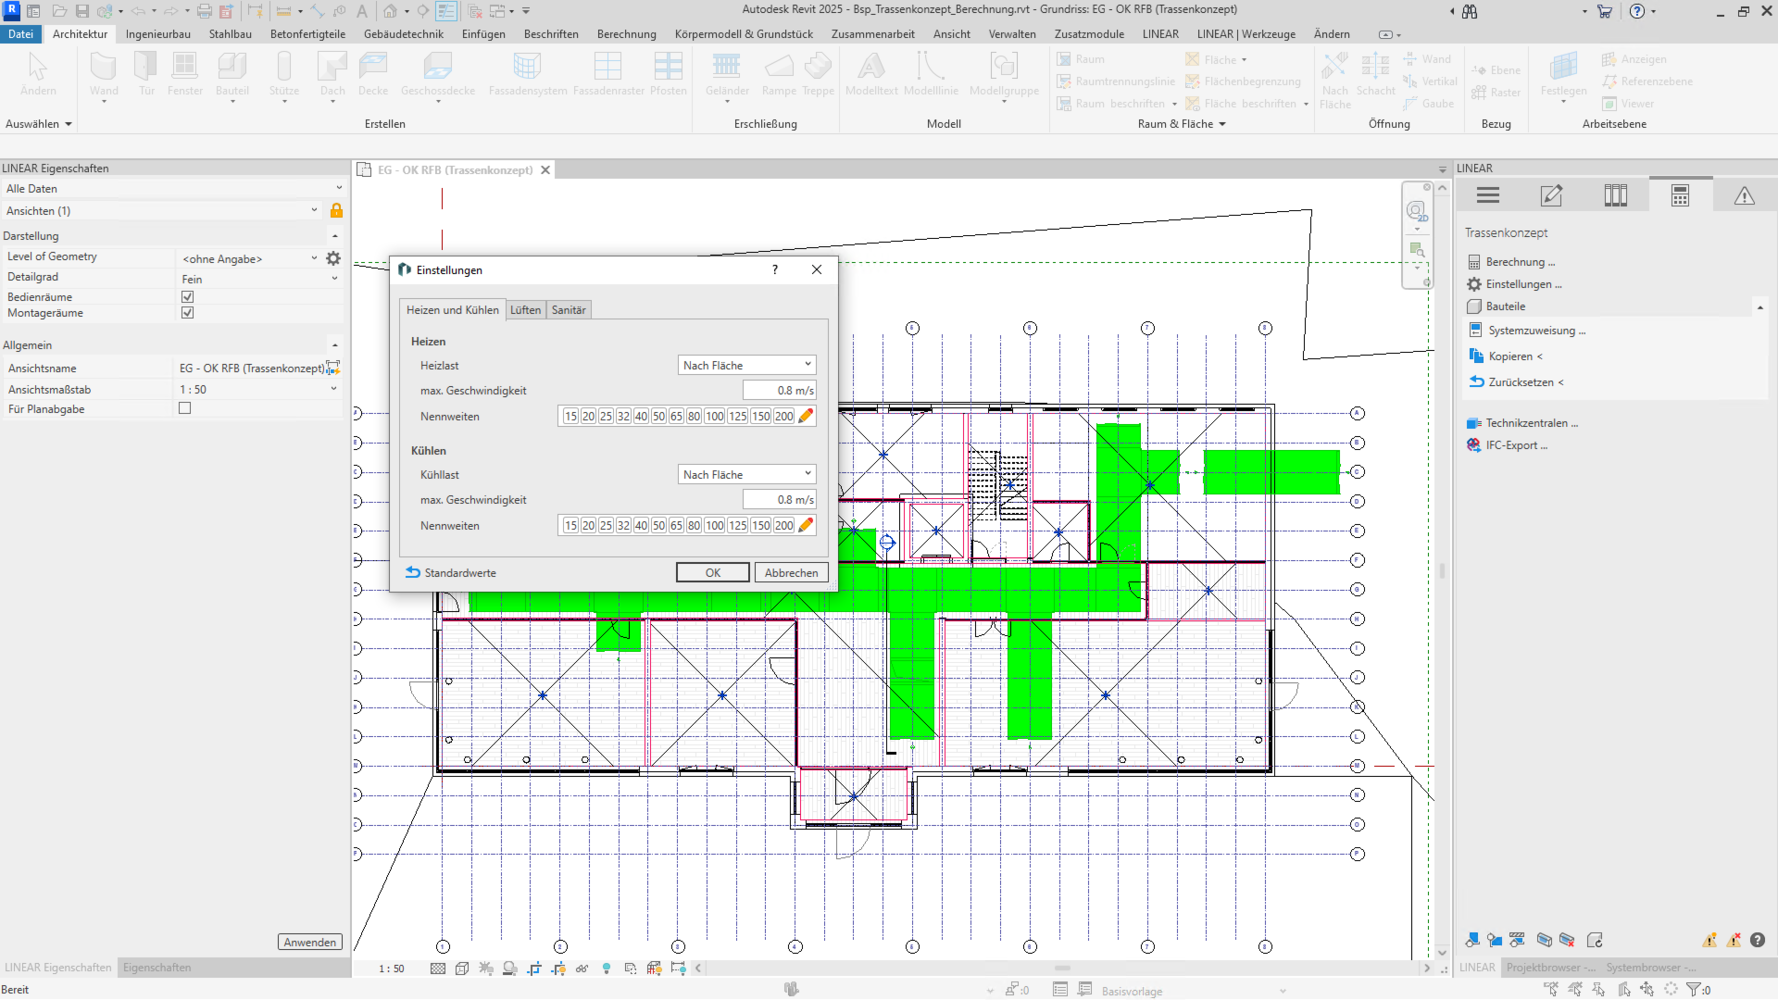The width and height of the screenshot is (1778, 1000).
Task: Open the Gebäudetechnik ribbon tab
Action: tap(403, 34)
